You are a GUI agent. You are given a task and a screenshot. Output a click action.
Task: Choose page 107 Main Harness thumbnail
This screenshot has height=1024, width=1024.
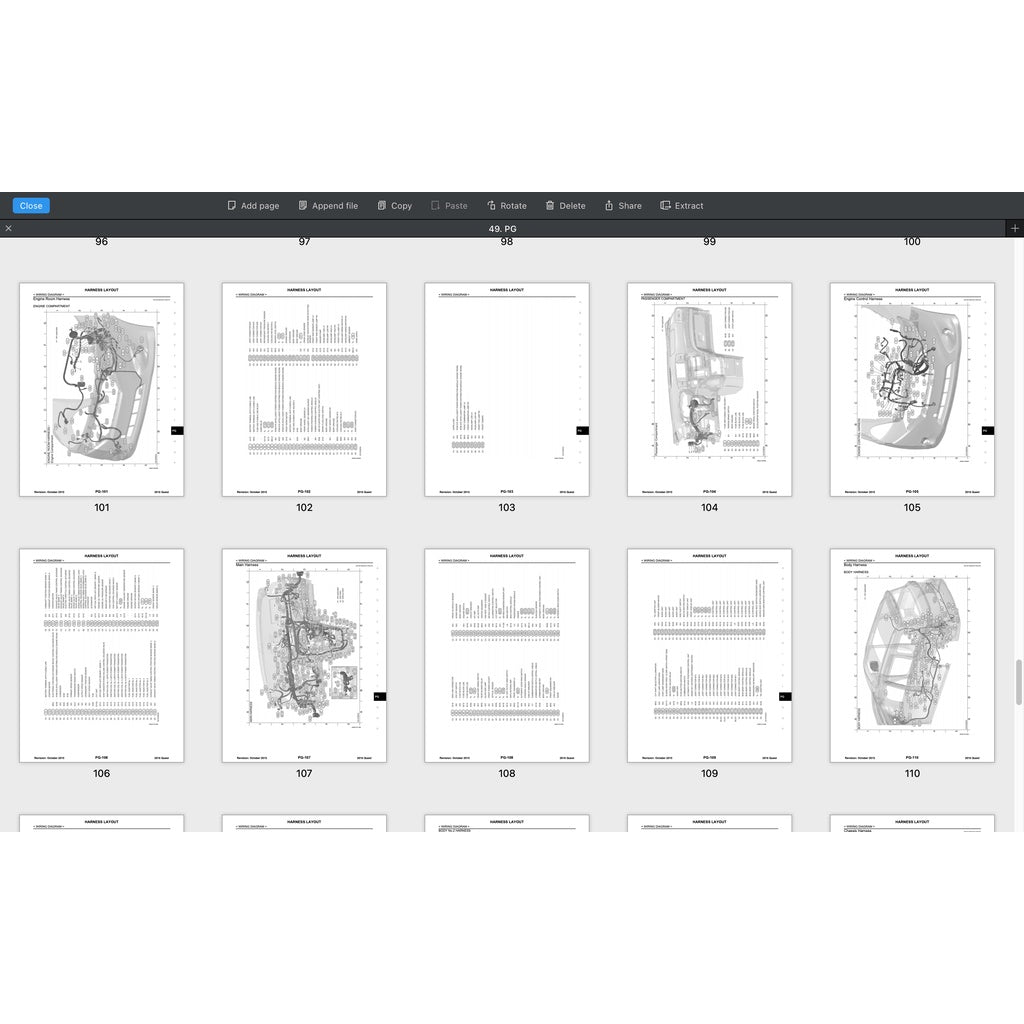coord(304,655)
